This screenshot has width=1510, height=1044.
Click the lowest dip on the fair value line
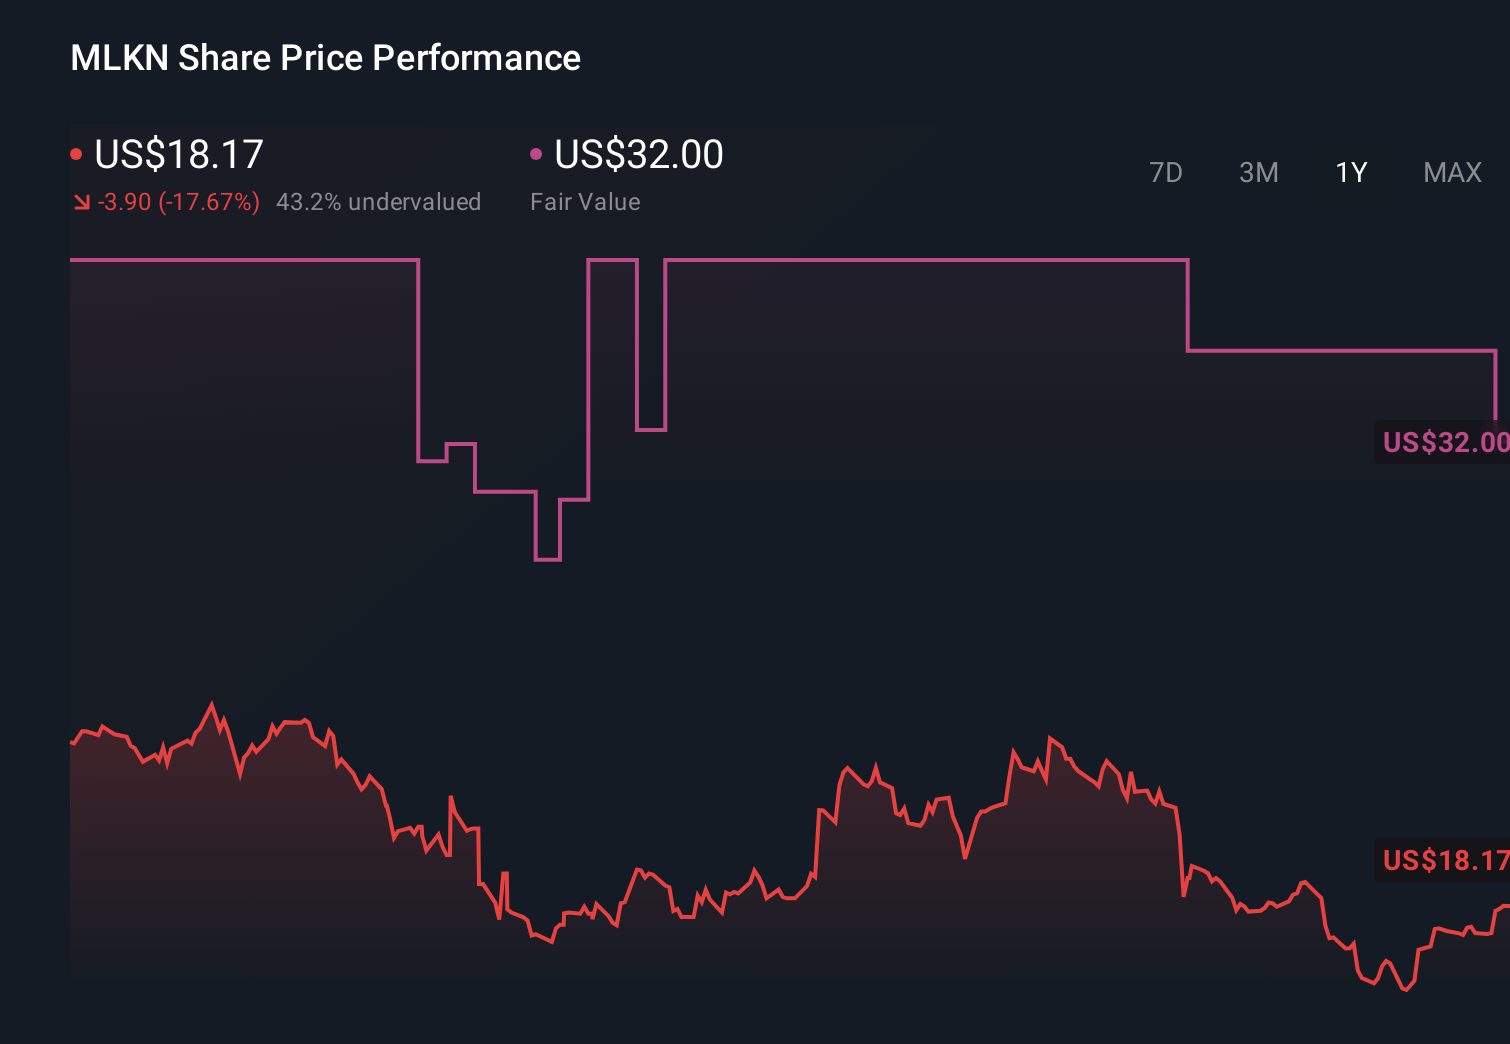click(x=550, y=558)
